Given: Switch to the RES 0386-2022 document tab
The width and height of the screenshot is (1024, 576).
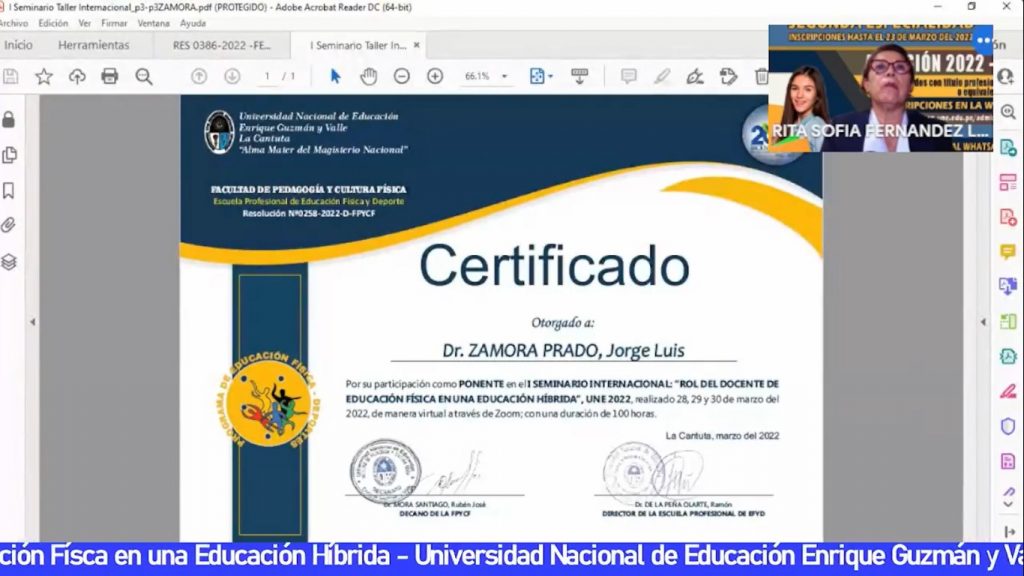Looking at the screenshot, I should click(221, 45).
